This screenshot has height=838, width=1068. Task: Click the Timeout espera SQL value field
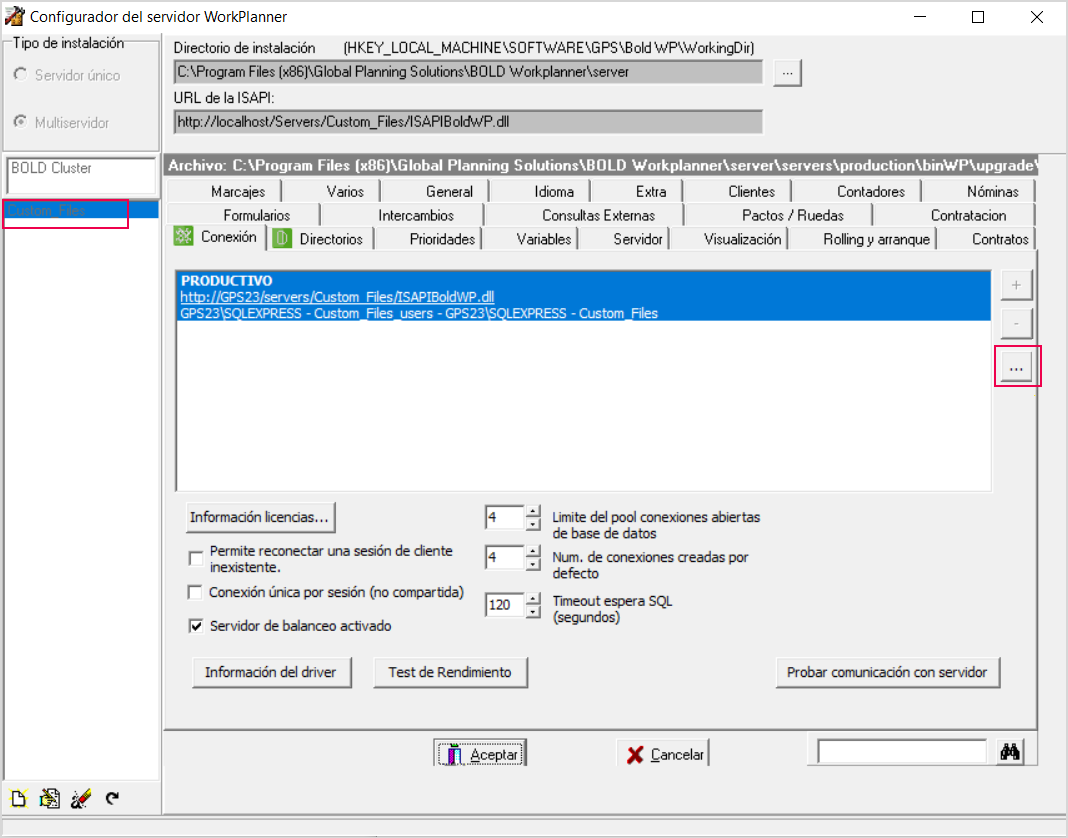tap(505, 605)
